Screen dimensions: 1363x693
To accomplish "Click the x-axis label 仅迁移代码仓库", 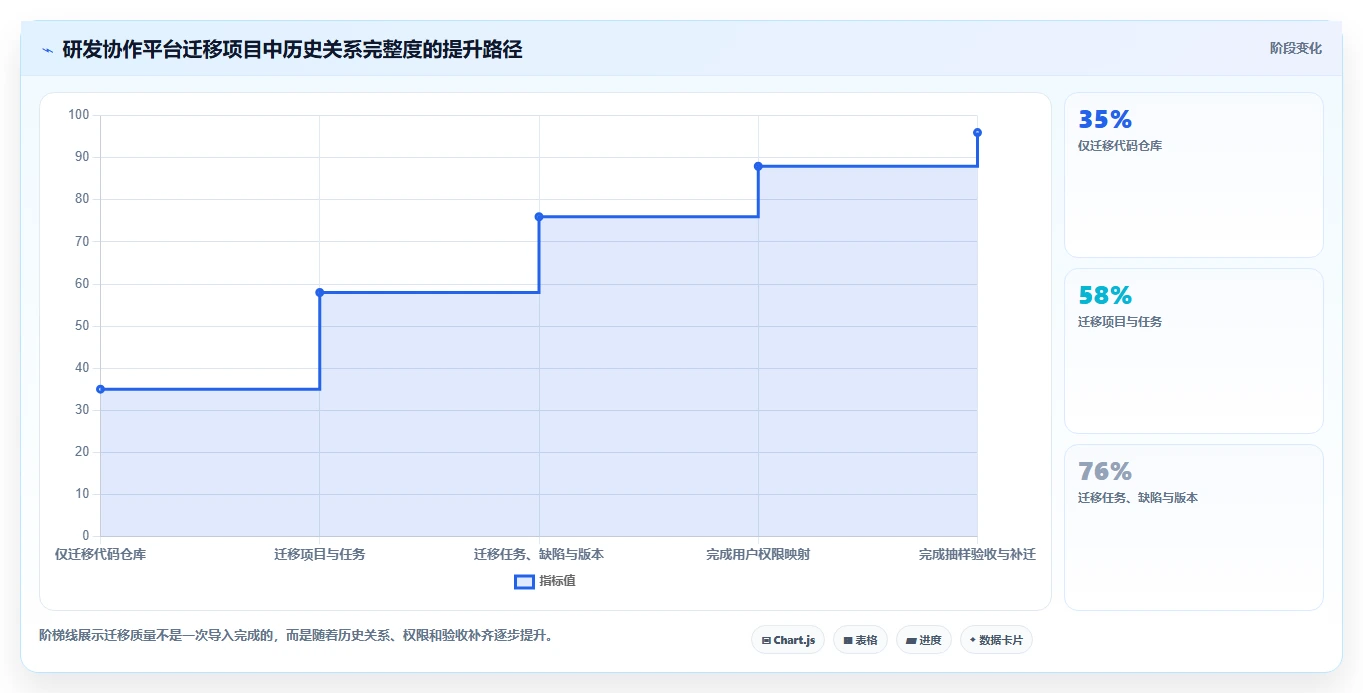I will point(100,554).
